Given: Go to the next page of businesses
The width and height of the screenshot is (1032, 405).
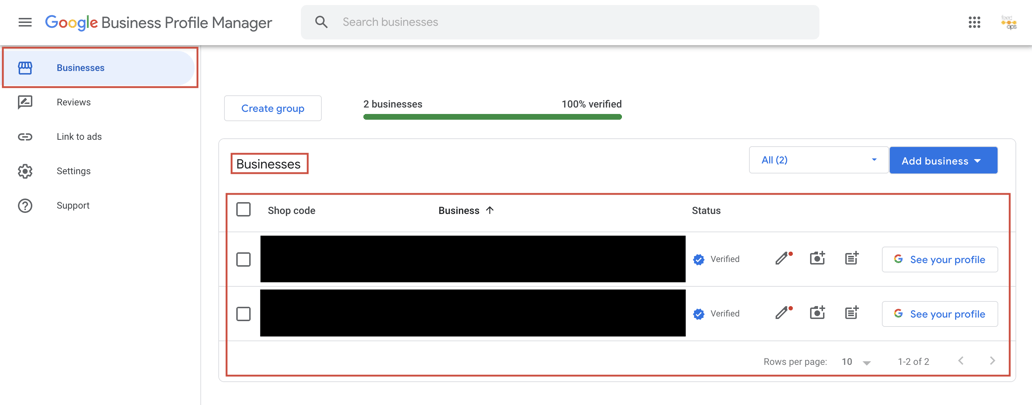Looking at the screenshot, I should [993, 361].
